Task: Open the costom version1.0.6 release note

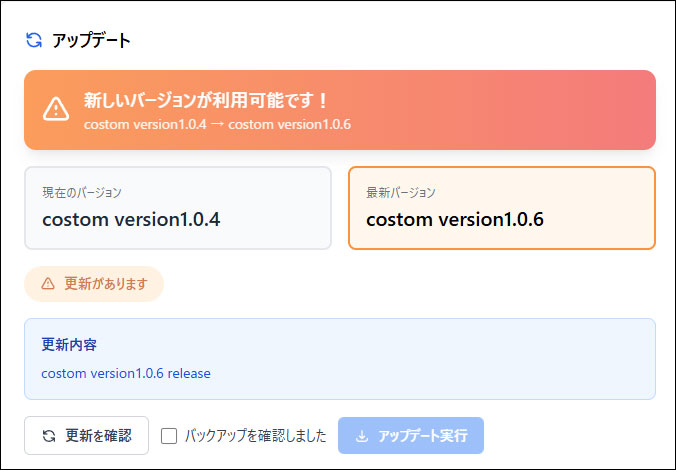Action: [126, 373]
